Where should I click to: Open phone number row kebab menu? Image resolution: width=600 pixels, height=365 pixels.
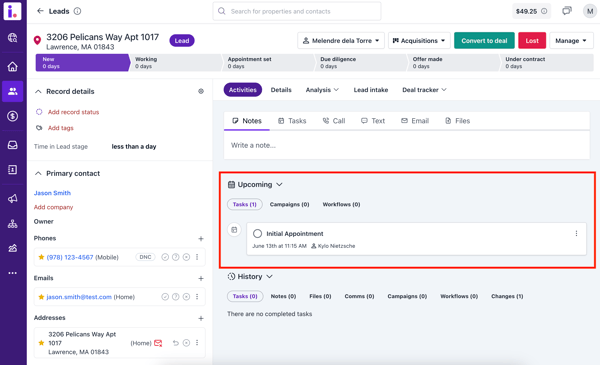click(x=197, y=257)
